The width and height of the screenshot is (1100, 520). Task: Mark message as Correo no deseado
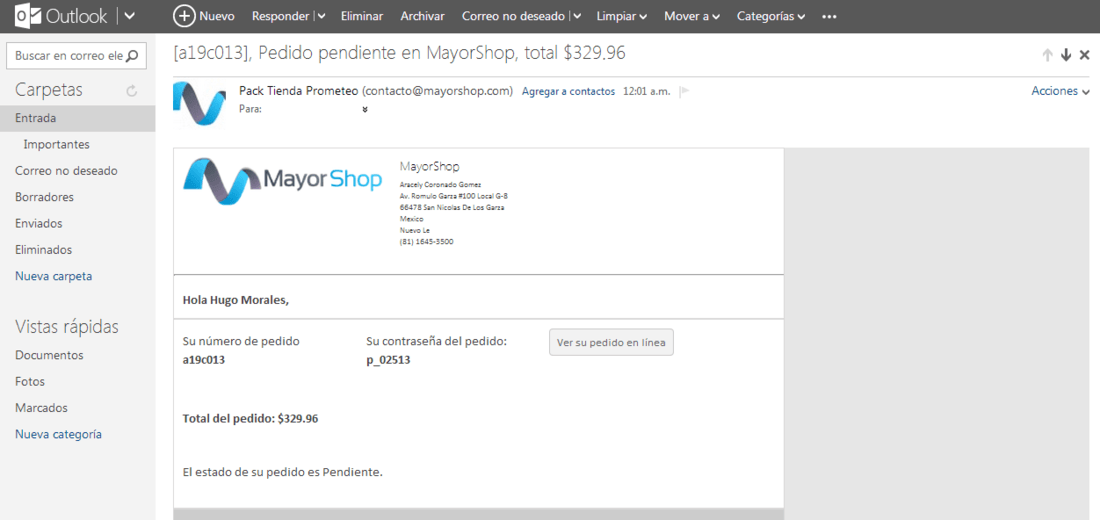tap(513, 16)
